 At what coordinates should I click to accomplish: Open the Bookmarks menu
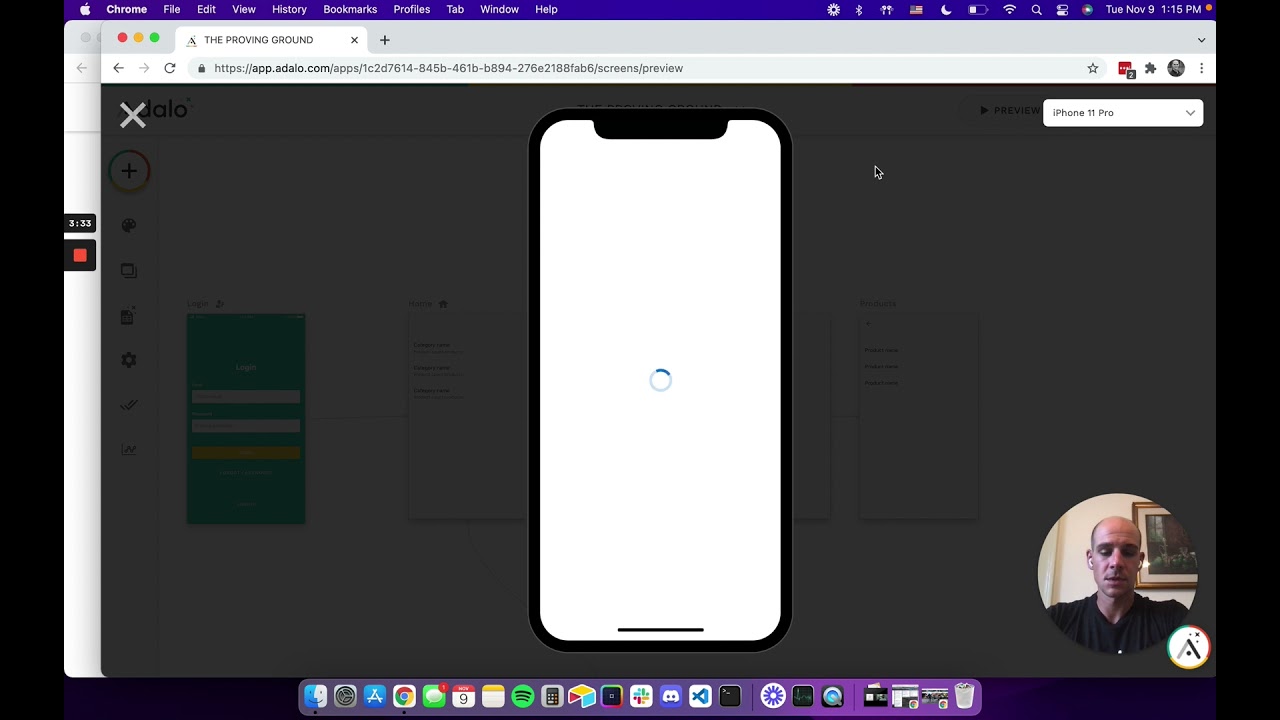[350, 9]
